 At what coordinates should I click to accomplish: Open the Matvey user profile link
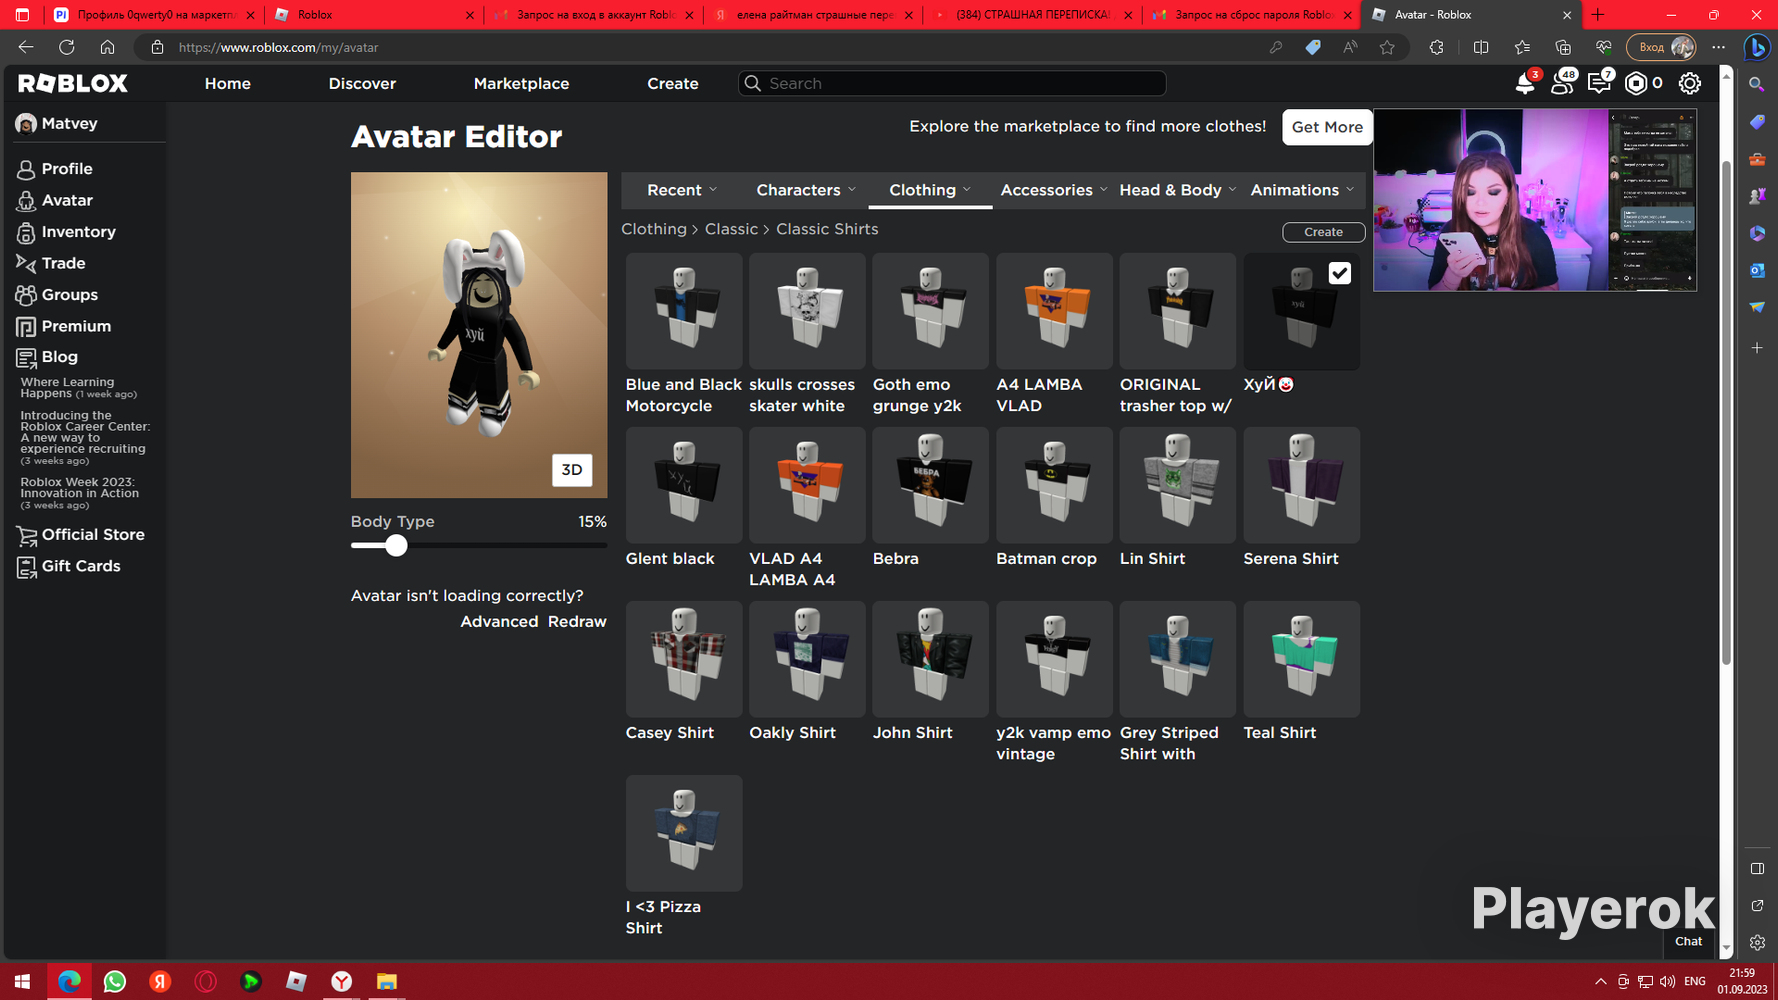(57, 124)
